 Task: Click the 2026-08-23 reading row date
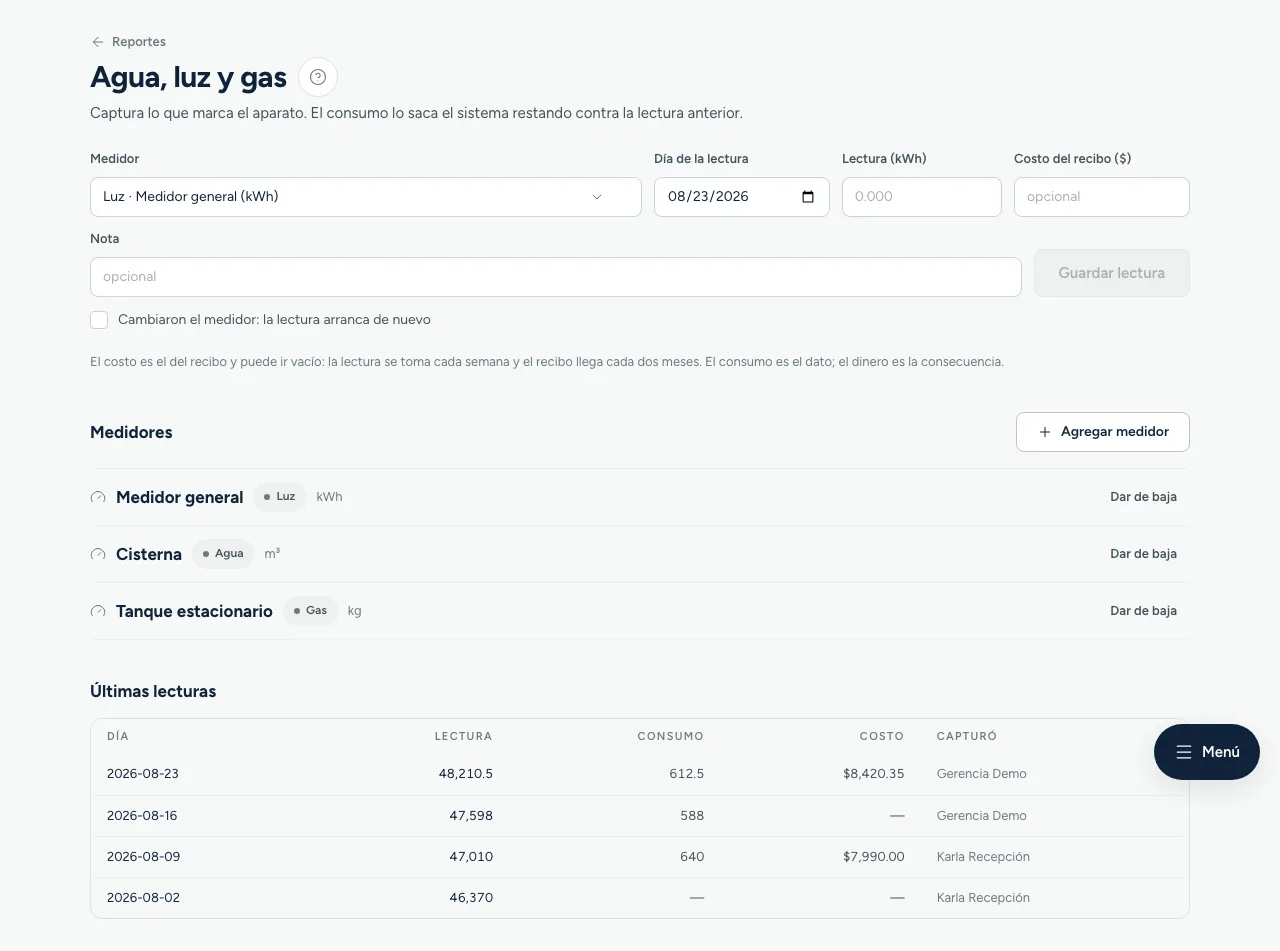point(143,774)
